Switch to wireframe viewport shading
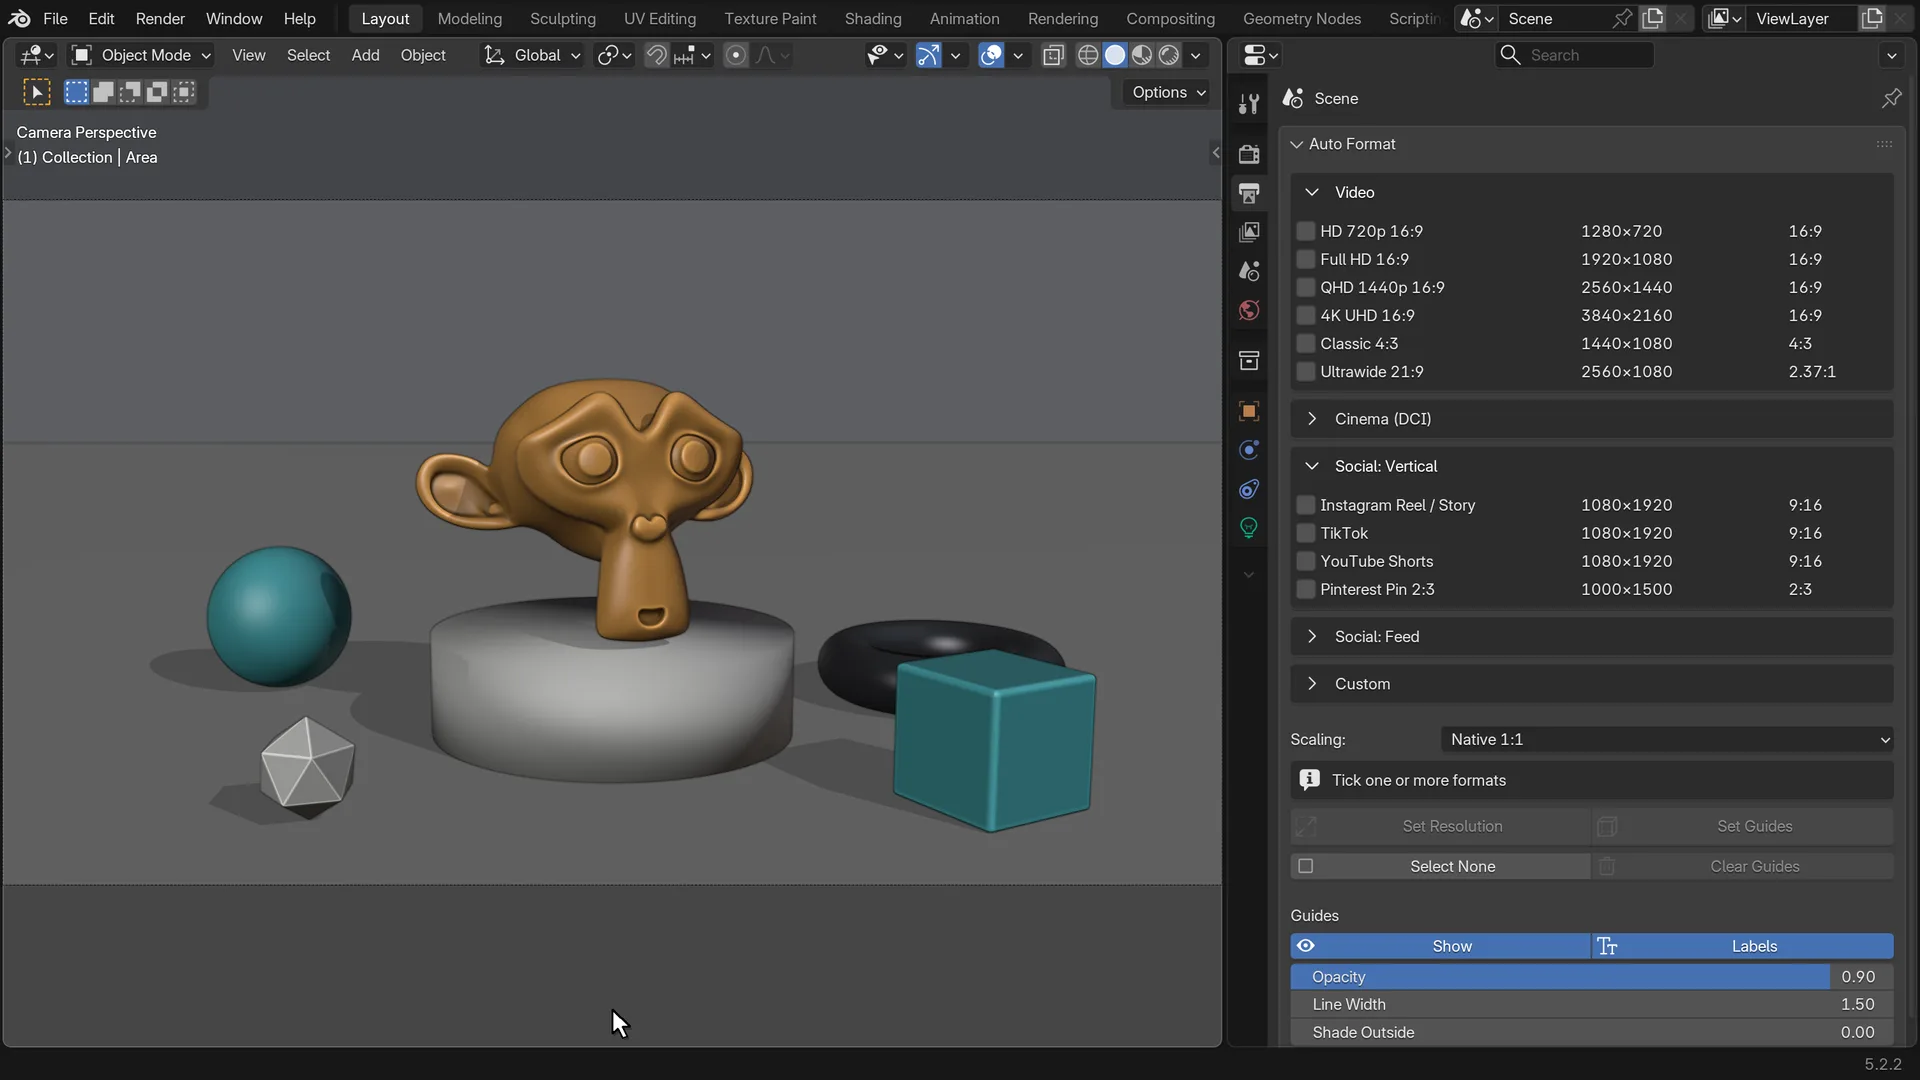This screenshot has width=1920, height=1080. coord(1088,55)
